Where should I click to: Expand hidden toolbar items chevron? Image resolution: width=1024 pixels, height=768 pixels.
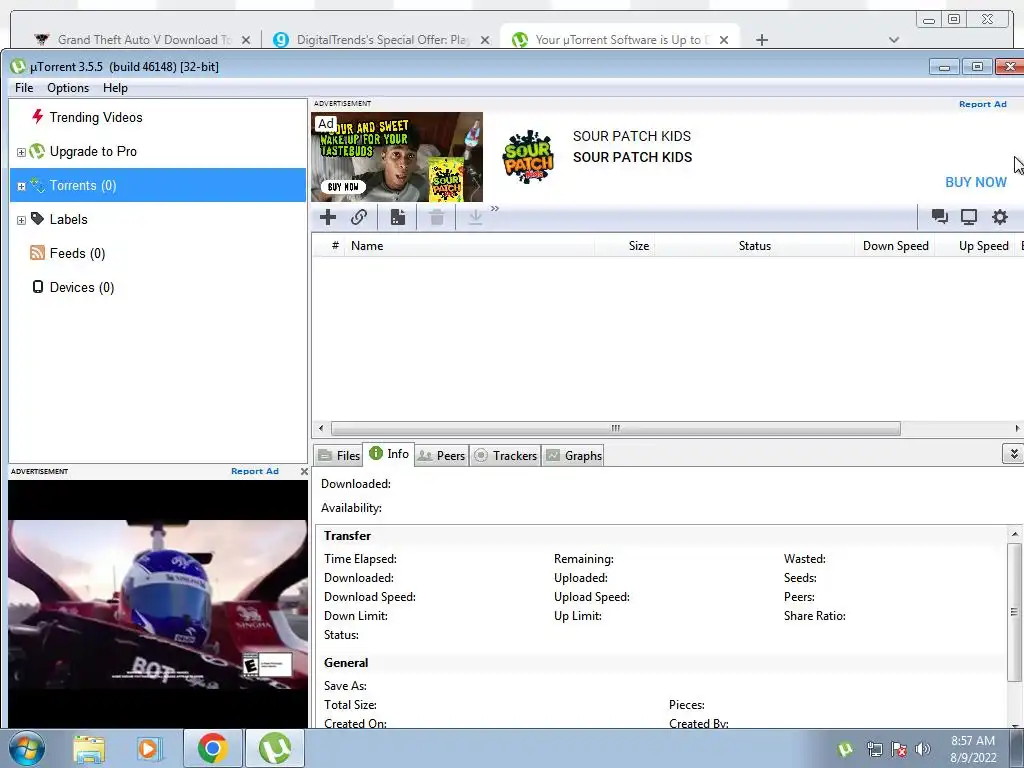(494, 209)
